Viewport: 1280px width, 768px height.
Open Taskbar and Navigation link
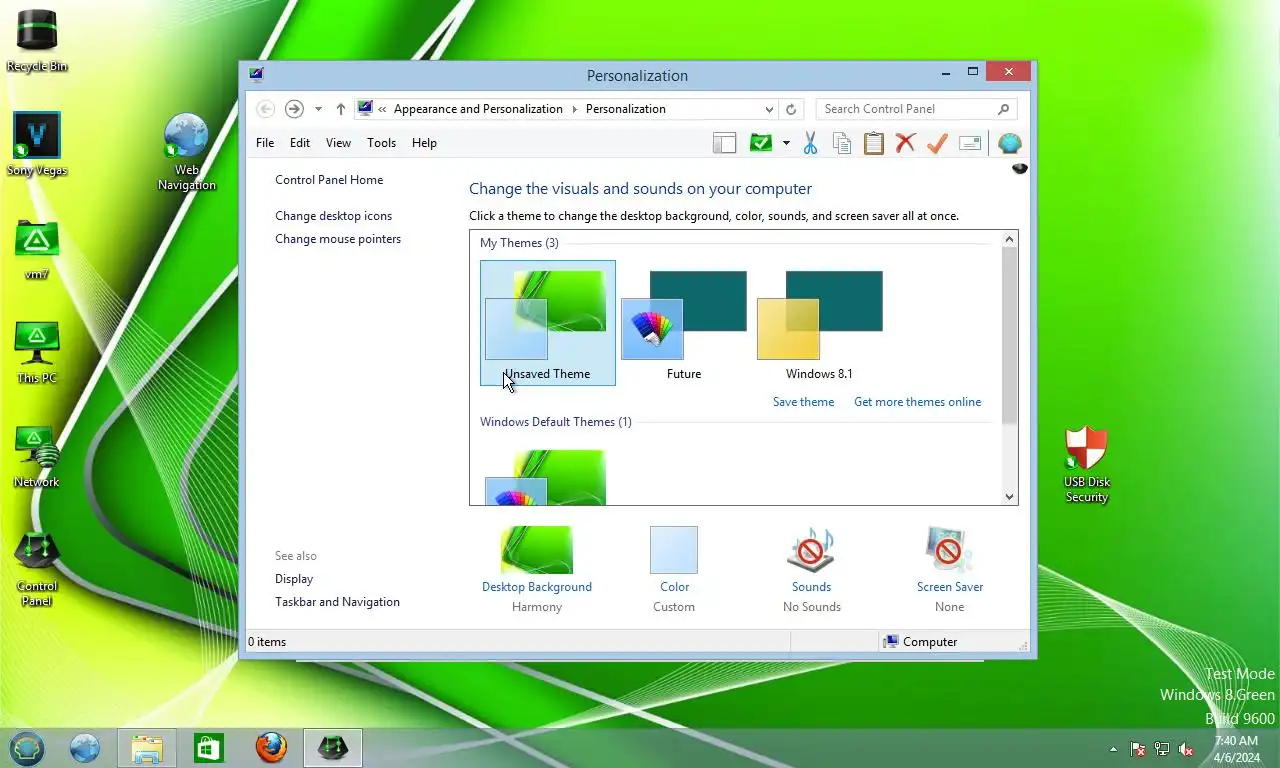(337, 602)
